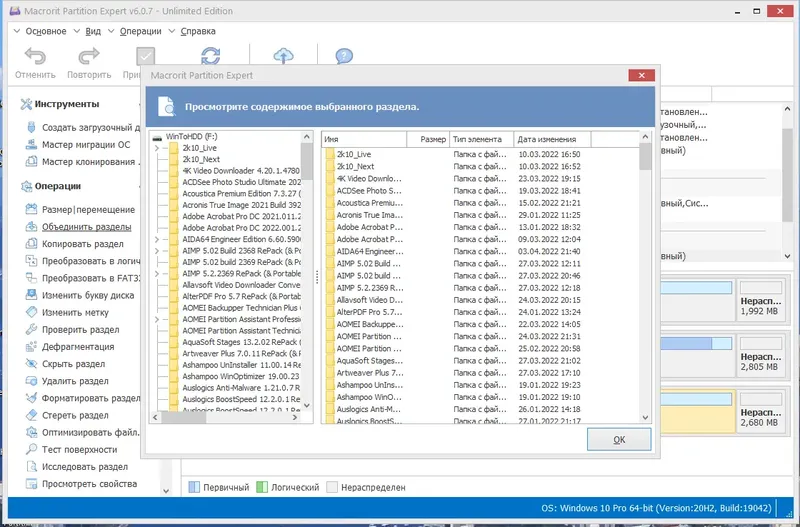Click the help speech-bubble toolbar icon
The image size is (800, 527).
pyautogui.click(x=344, y=56)
